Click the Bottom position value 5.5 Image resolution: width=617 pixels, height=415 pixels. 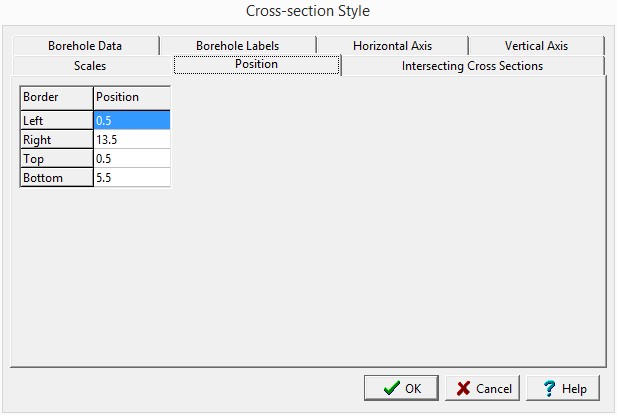click(131, 177)
